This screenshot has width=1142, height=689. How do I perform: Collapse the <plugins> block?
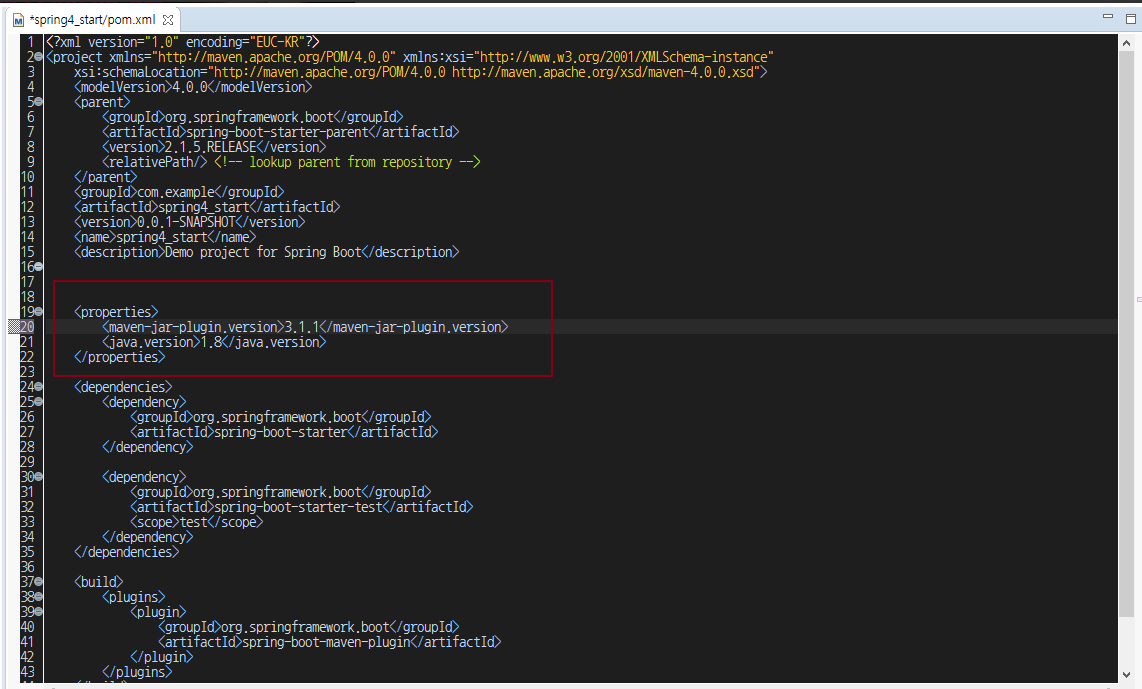[x=37, y=596]
